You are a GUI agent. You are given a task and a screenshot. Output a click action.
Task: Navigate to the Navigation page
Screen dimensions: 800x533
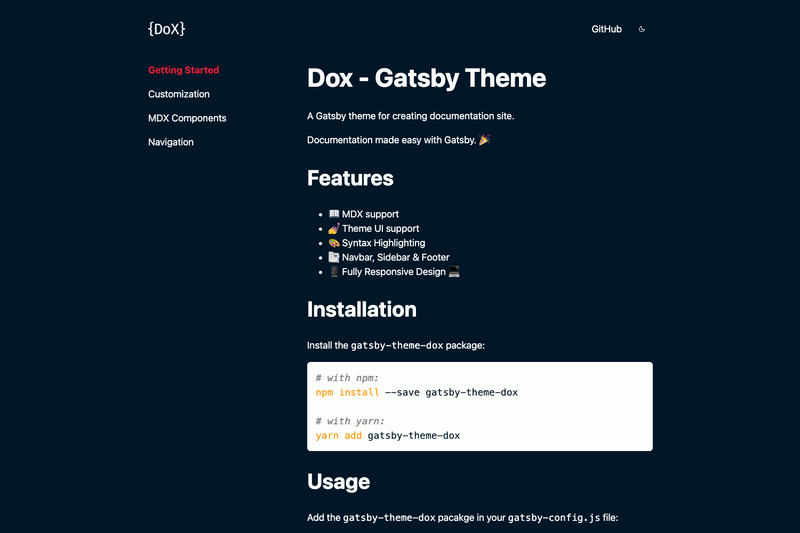[170, 142]
